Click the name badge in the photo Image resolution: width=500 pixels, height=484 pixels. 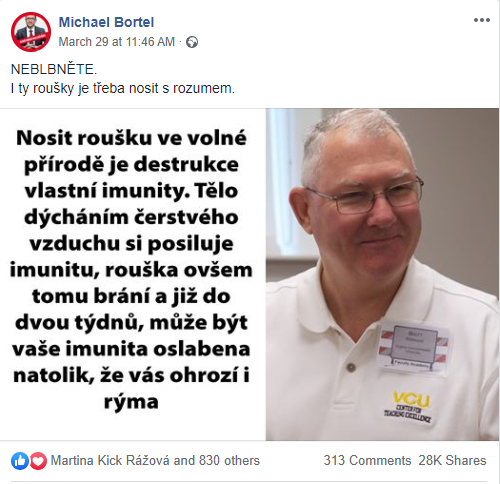(412, 347)
